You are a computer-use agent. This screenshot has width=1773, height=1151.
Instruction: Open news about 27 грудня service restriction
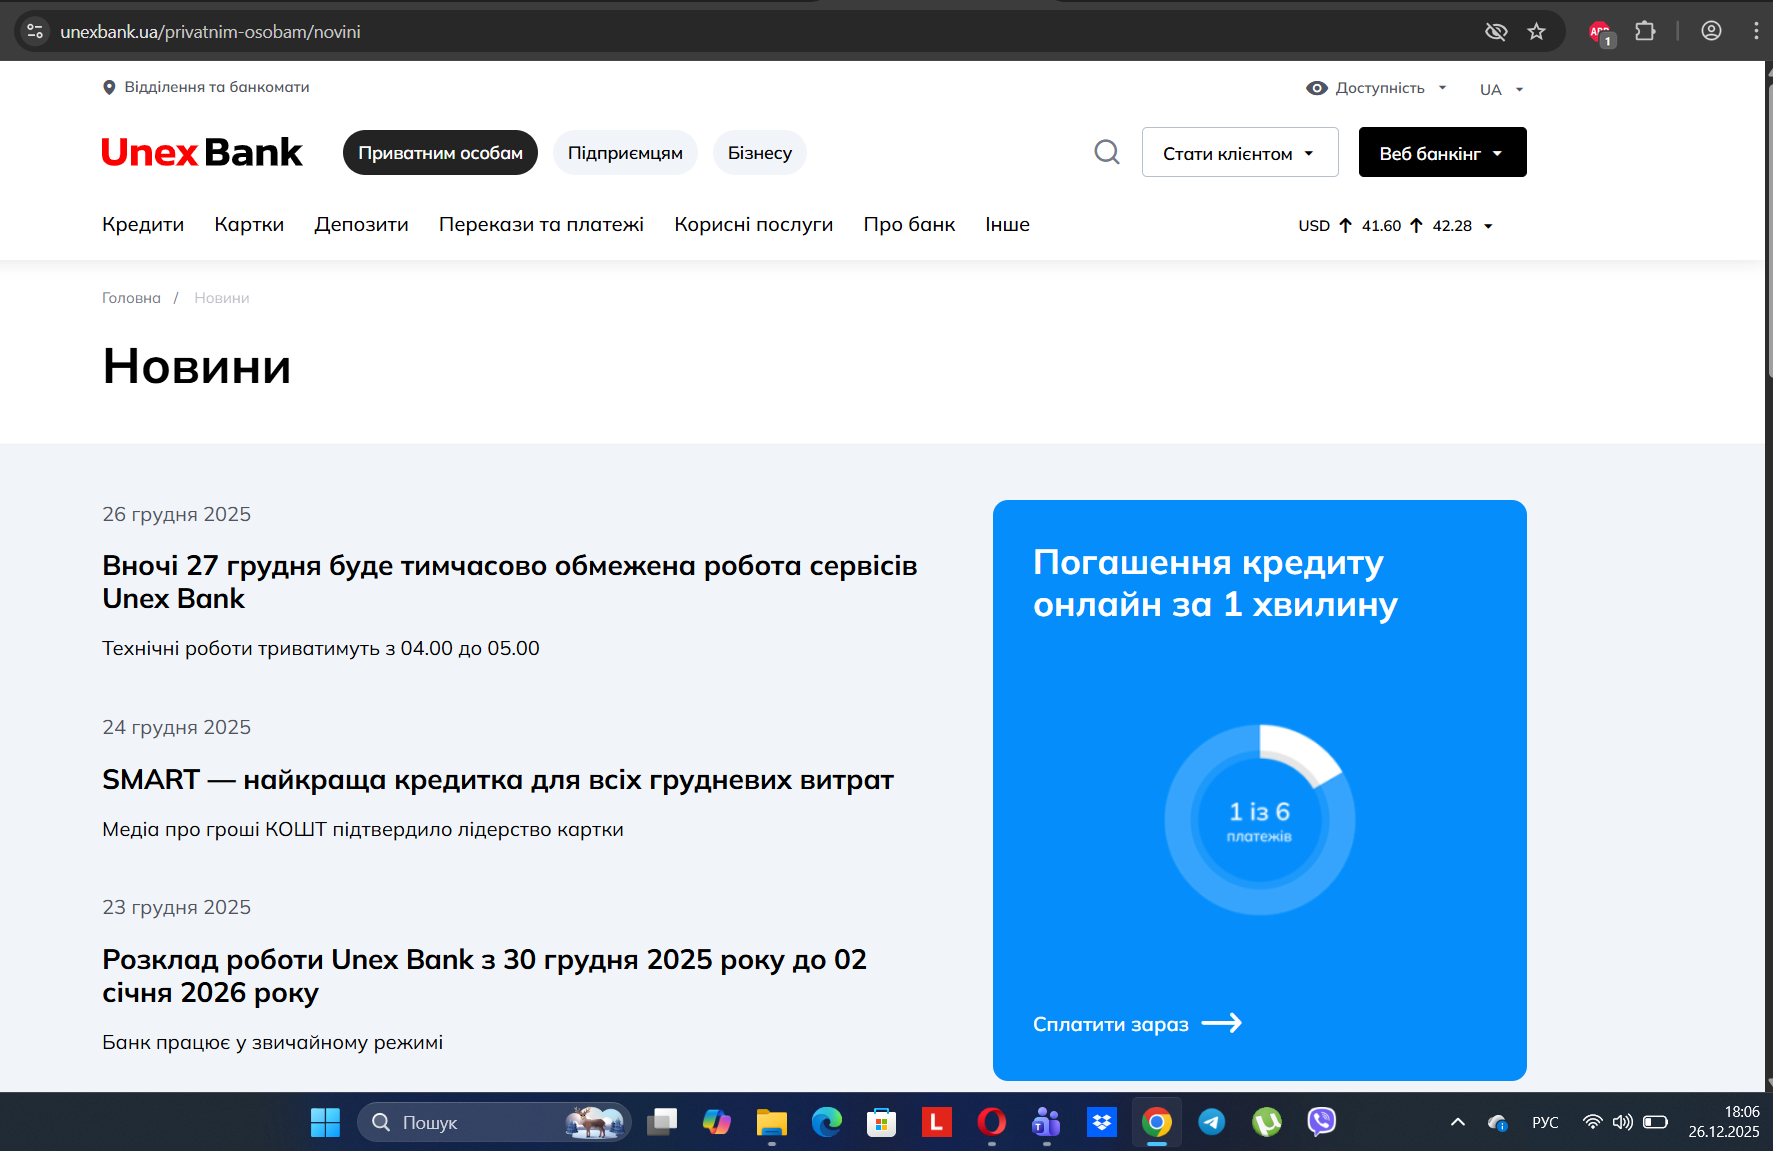click(510, 582)
